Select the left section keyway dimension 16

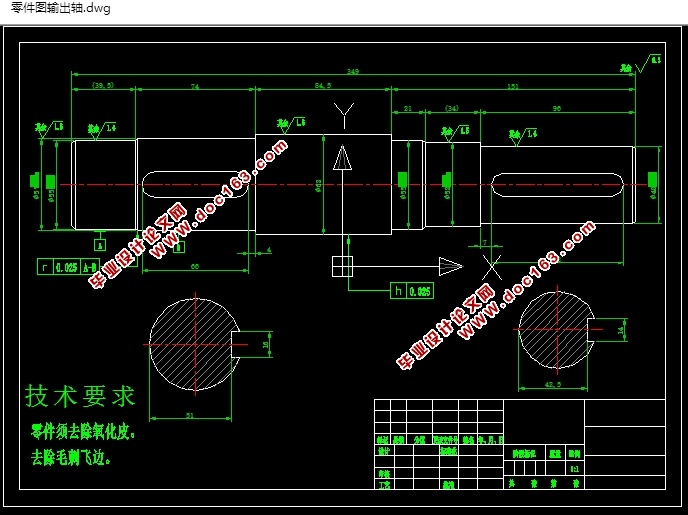(265, 345)
